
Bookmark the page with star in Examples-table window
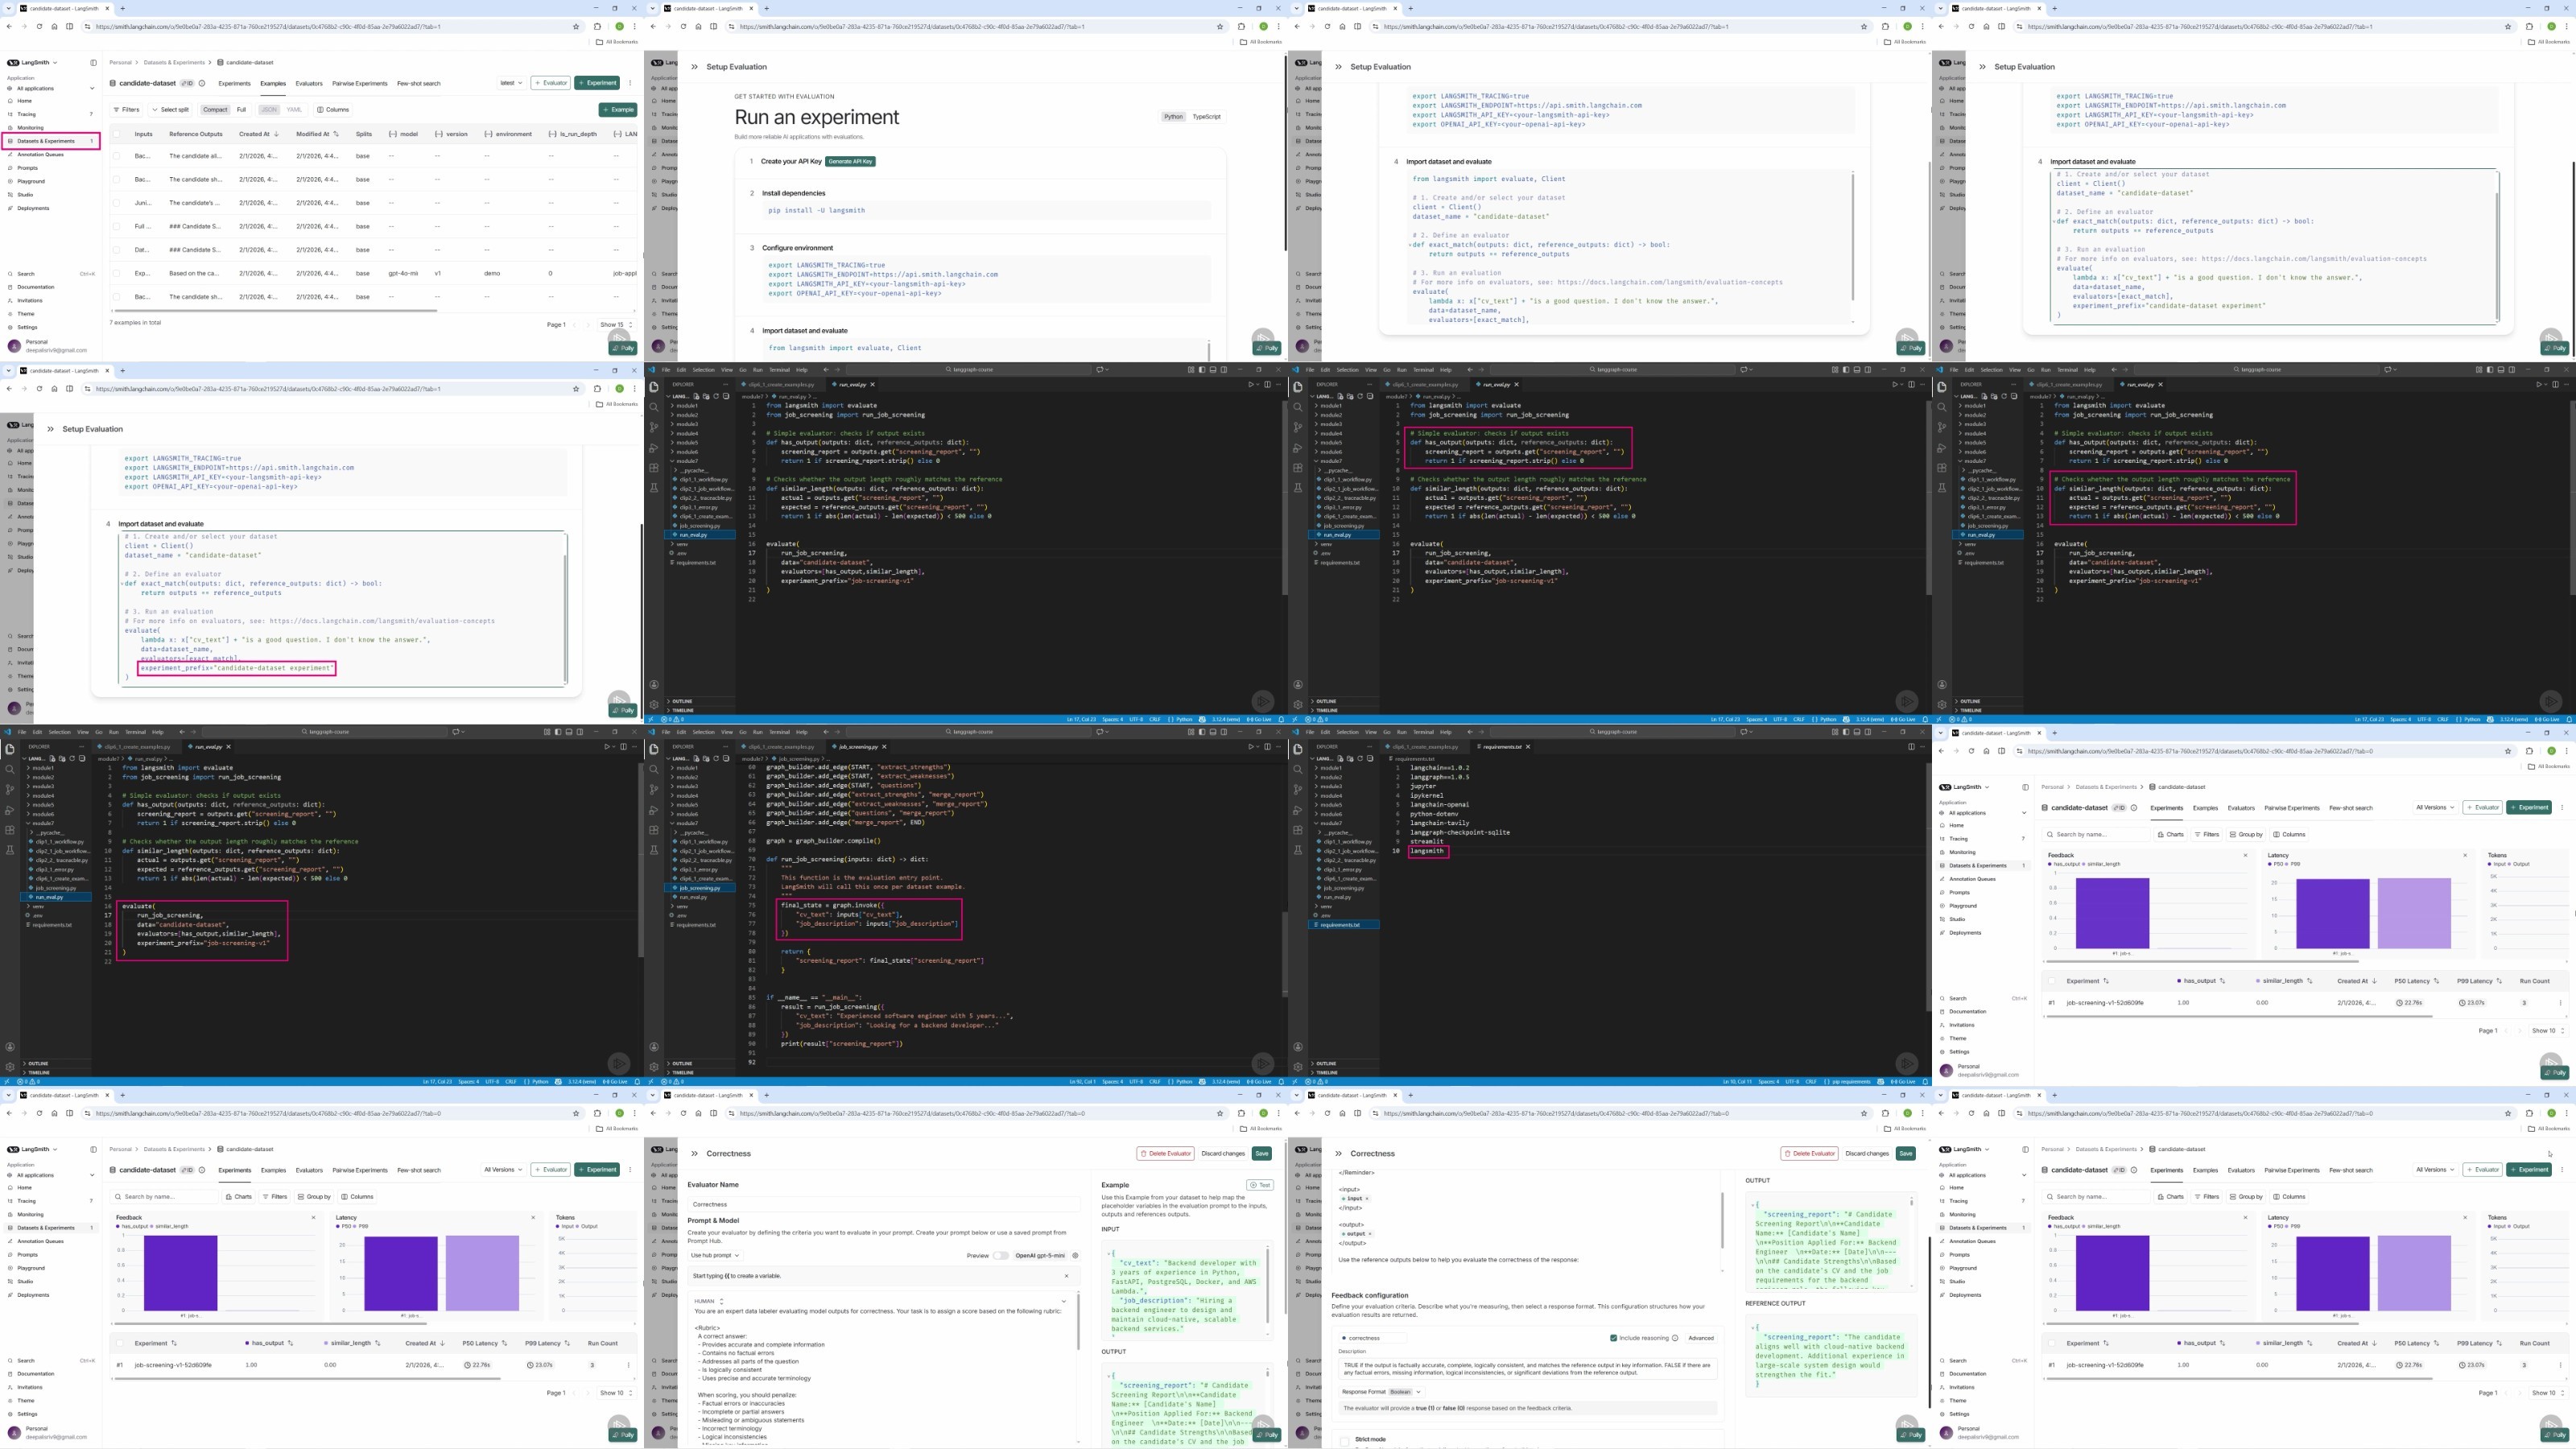[576, 26]
